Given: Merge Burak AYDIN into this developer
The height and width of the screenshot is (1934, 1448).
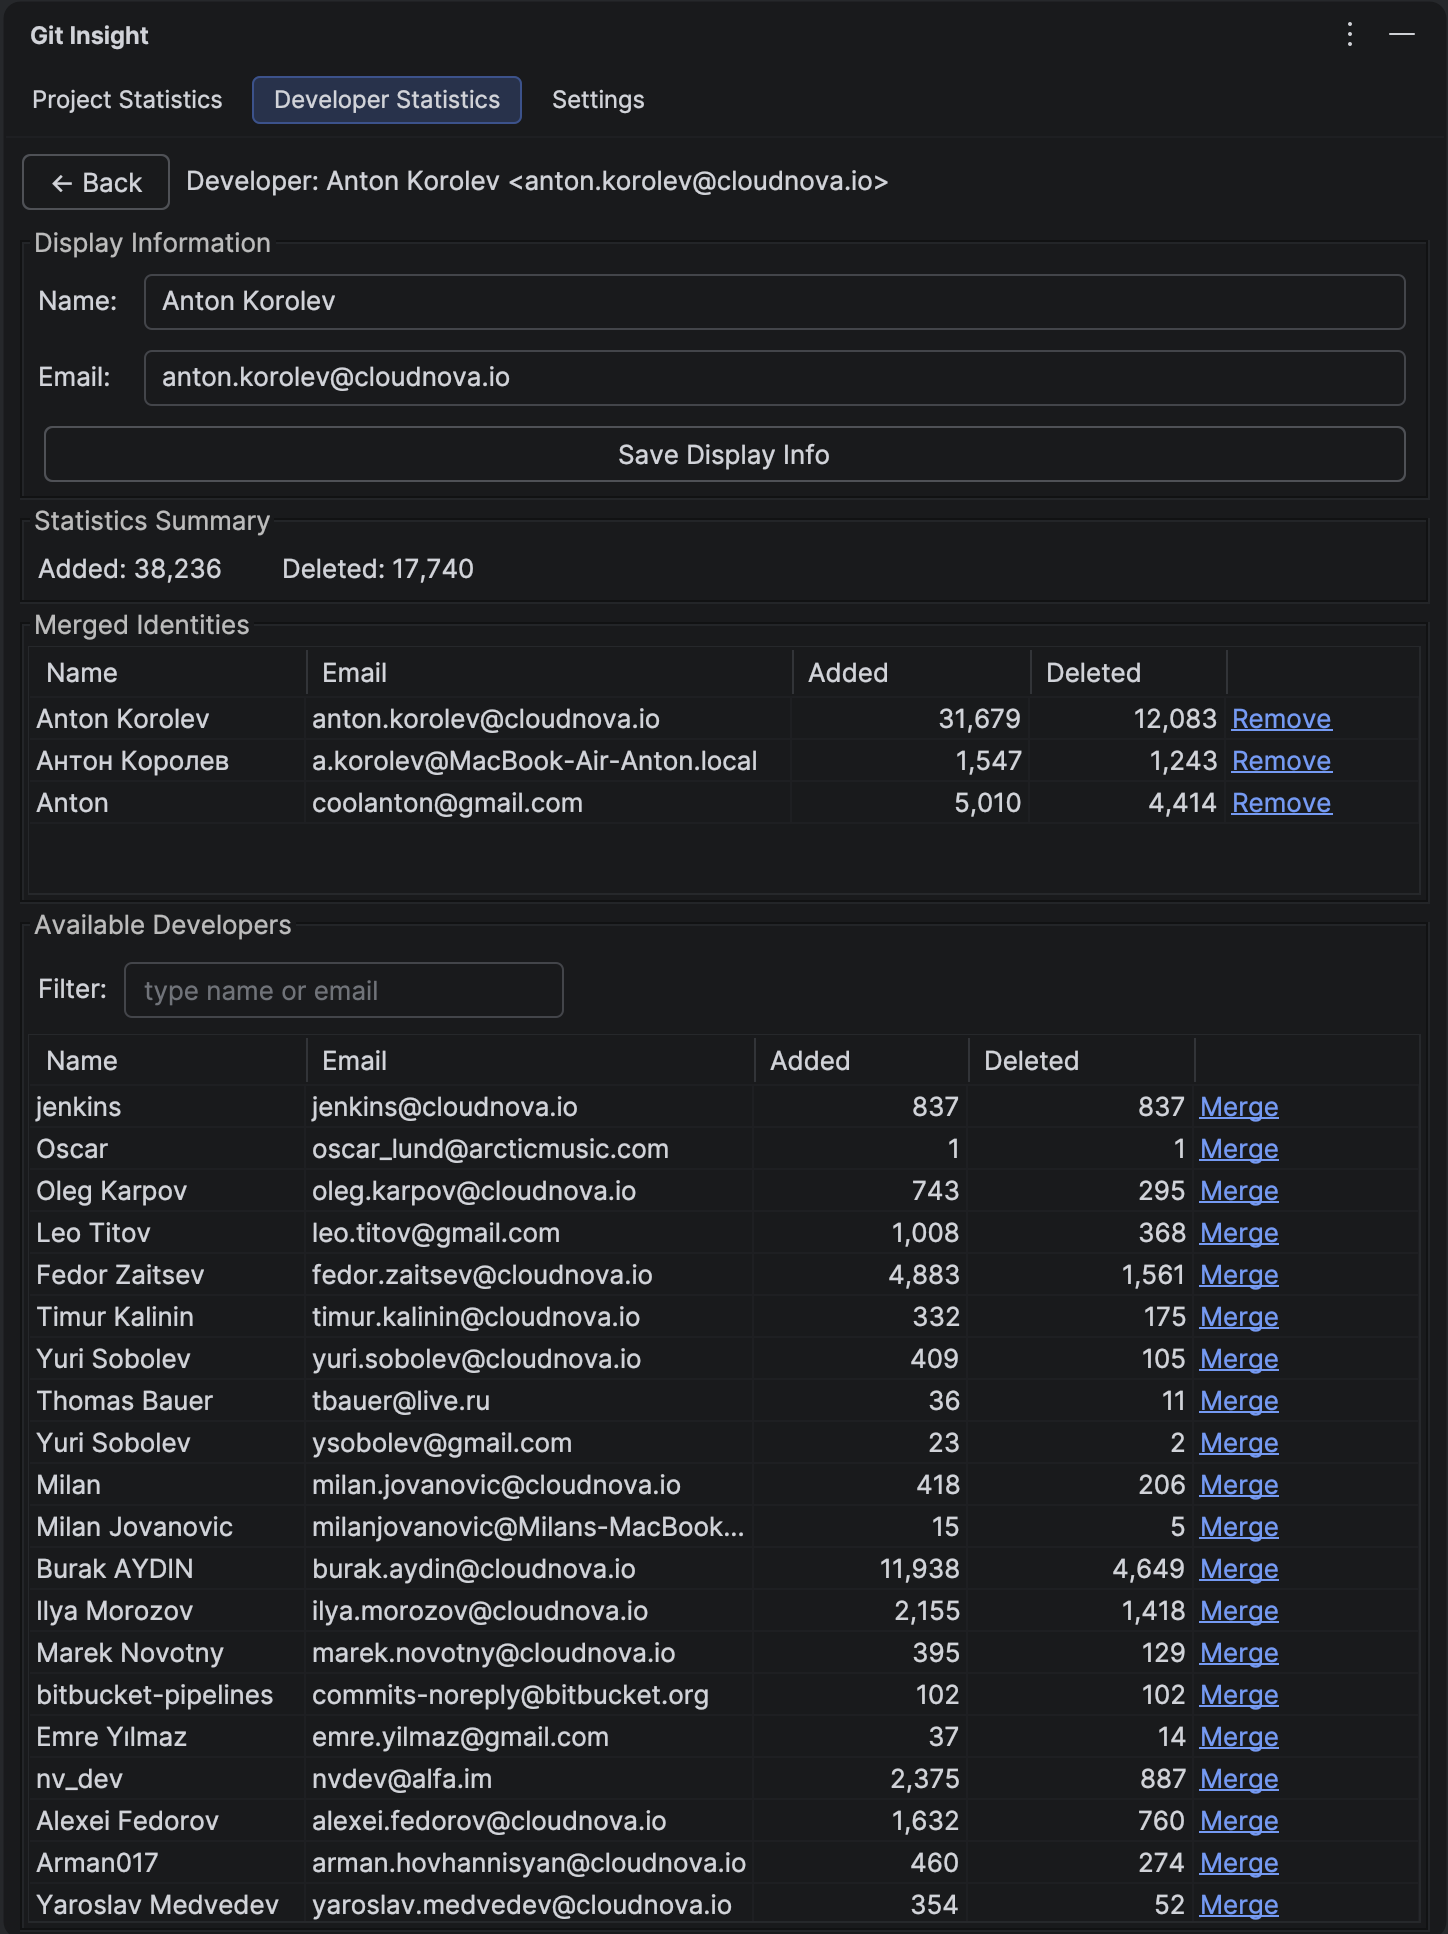Looking at the screenshot, I should click(x=1239, y=1569).
